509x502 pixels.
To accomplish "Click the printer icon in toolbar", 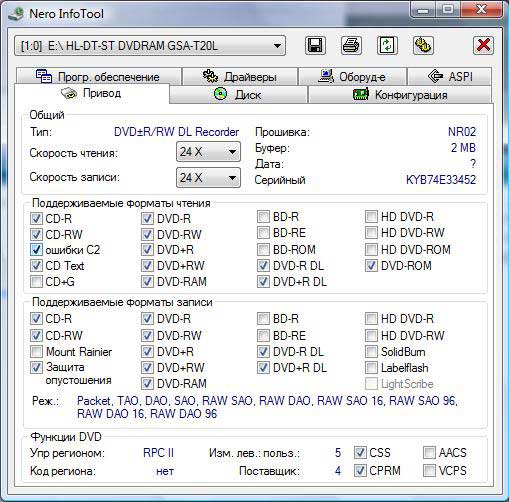I will click(x=351, y=45).
